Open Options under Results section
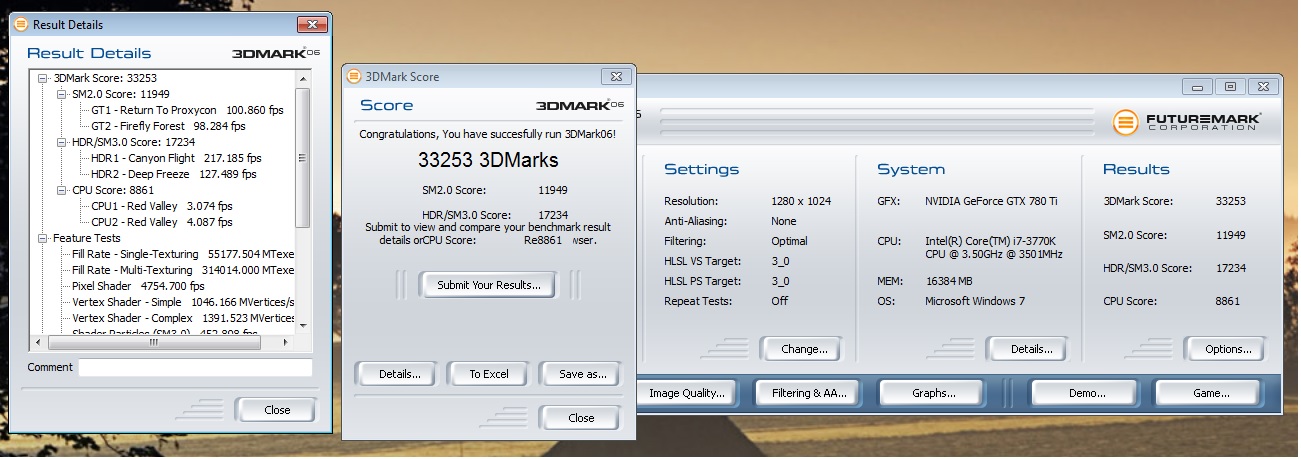Image resolution: width=1301 pixels, height=459 pixels. [1226, 349]
